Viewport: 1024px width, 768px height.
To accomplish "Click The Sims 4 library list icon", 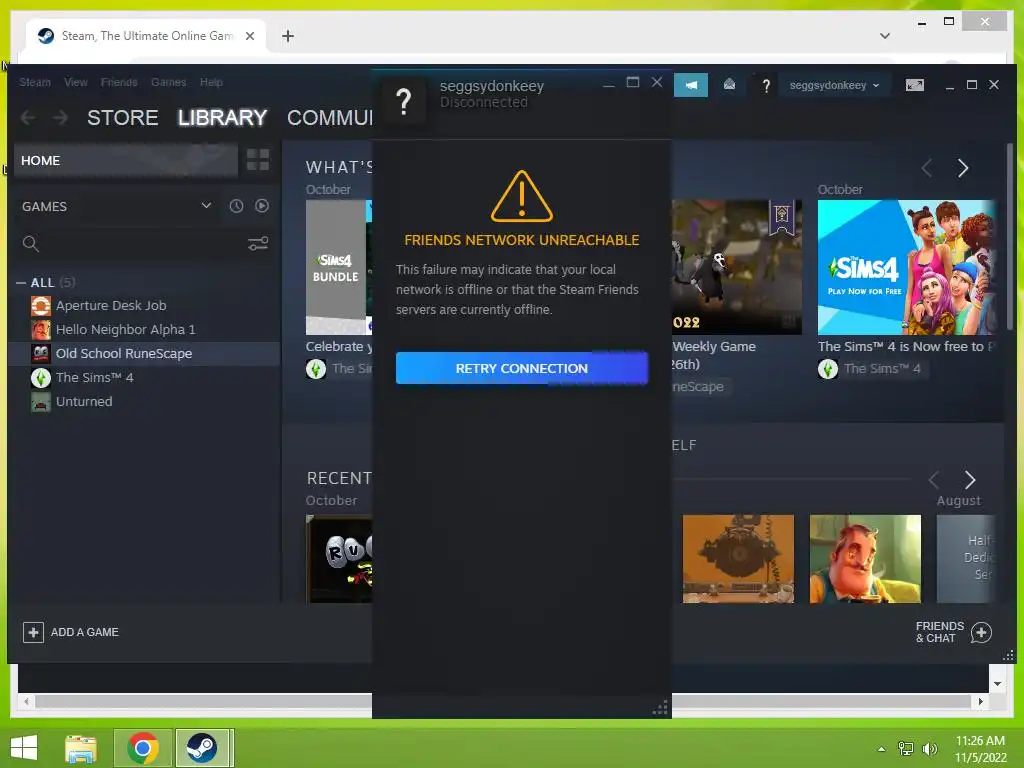I will (40, 378).
